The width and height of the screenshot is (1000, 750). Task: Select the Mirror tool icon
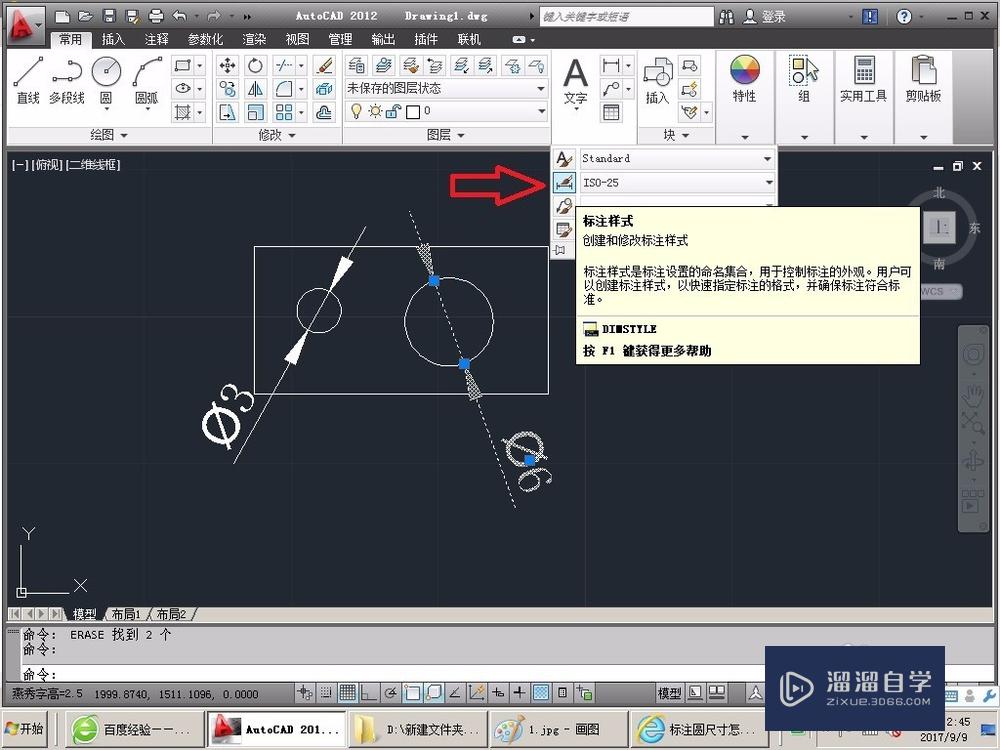click(255, 89)
